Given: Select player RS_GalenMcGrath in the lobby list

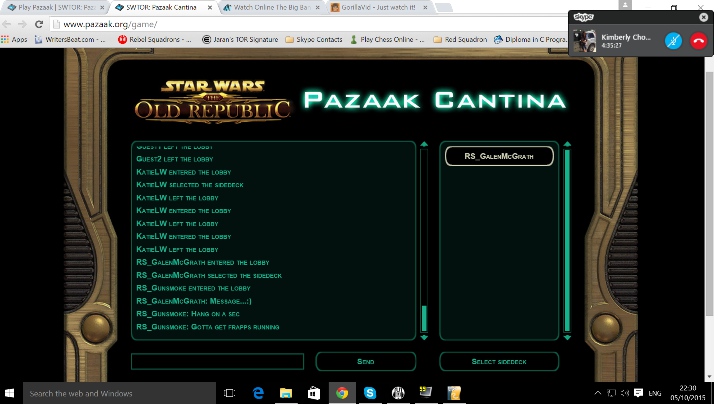Looking at the screenshot, I should 499,156.
